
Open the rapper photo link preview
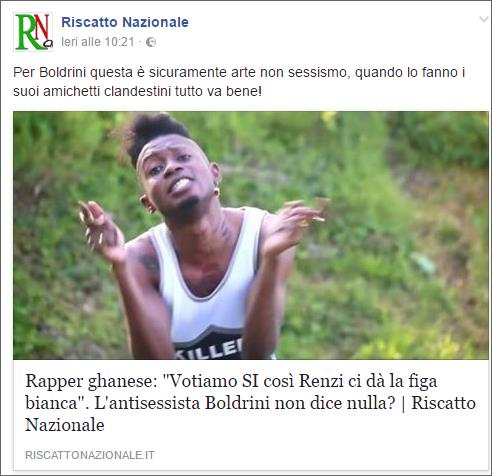click(x=251, y=235)
